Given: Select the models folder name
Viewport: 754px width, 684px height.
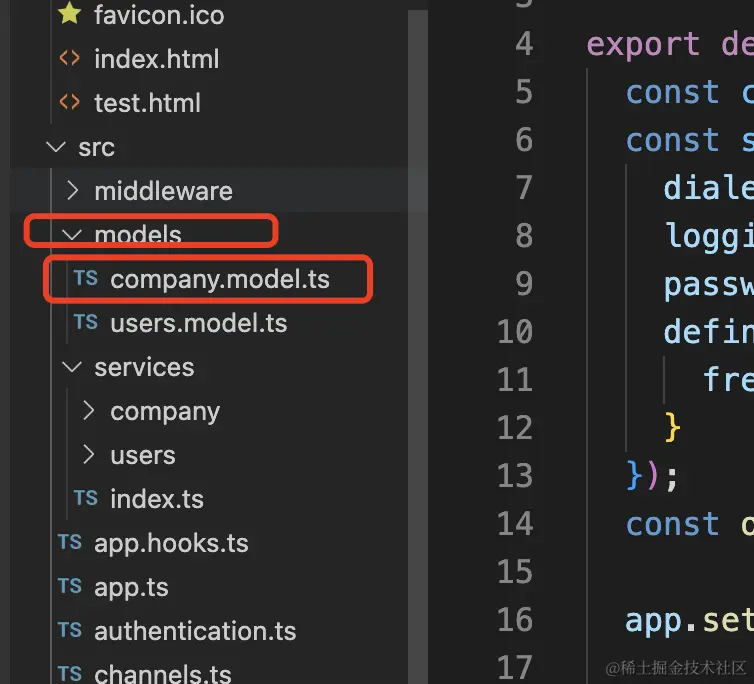Looking at the screenshot, I should 138,235.
